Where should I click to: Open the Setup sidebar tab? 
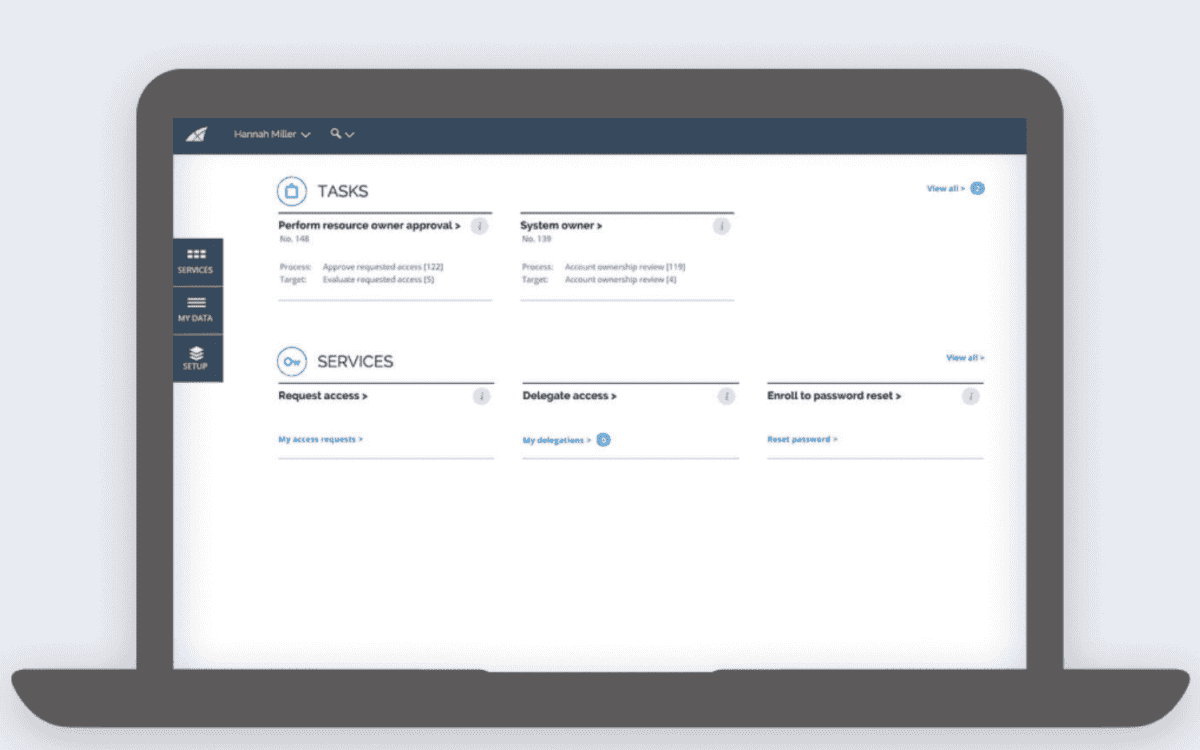coord(198,358)
